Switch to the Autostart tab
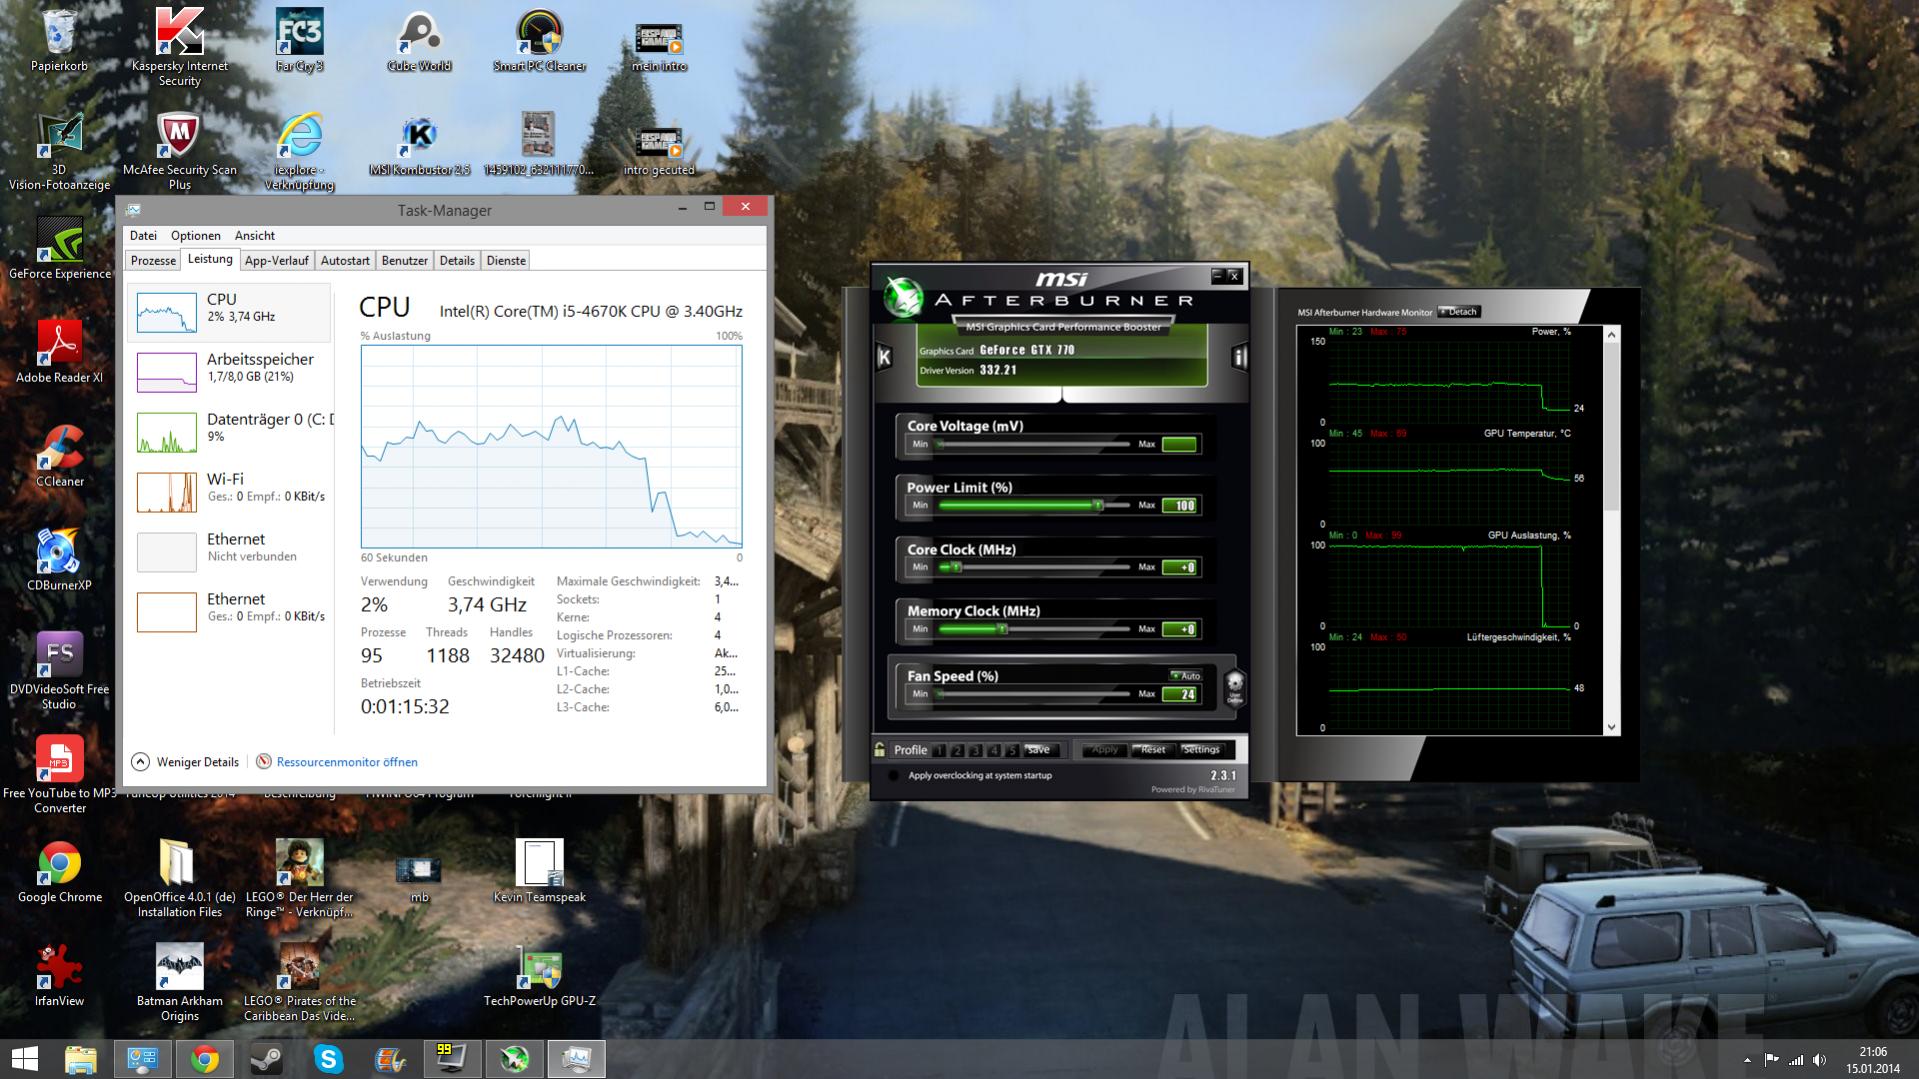The height and width of the screenshot is (1079, 1919). pyautogui.click(x=345, y=261)
